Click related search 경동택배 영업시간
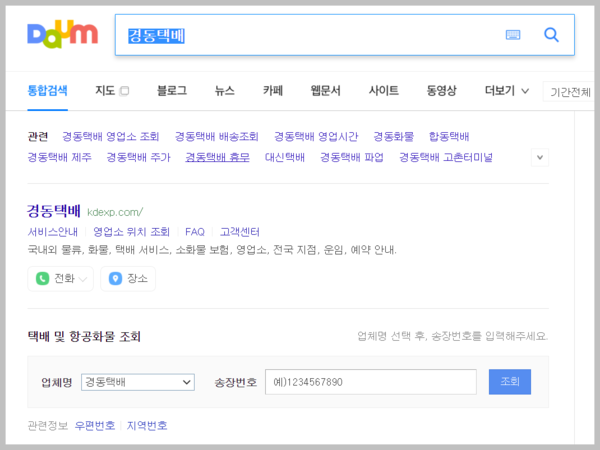 tap(316, 137)
